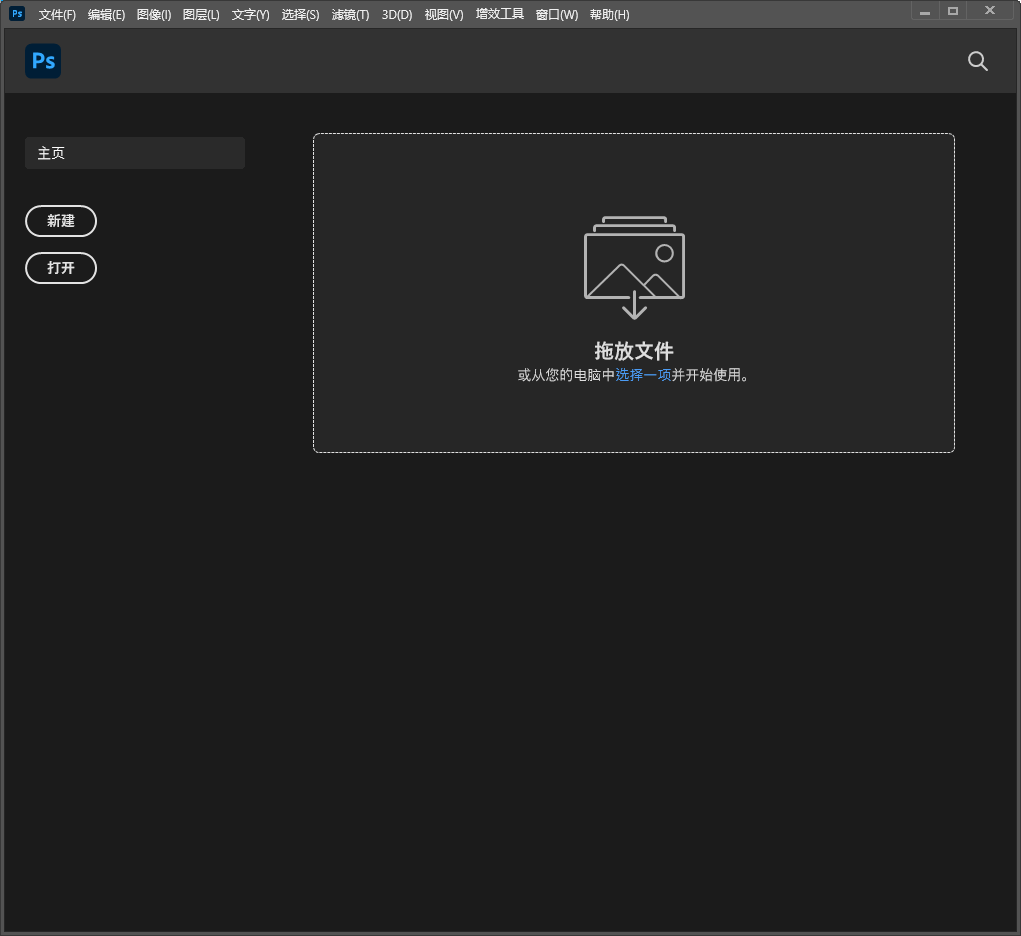1021x936 pixels.
Task: Open the 视图(V) menu
Action: click(x=443, y=14)
